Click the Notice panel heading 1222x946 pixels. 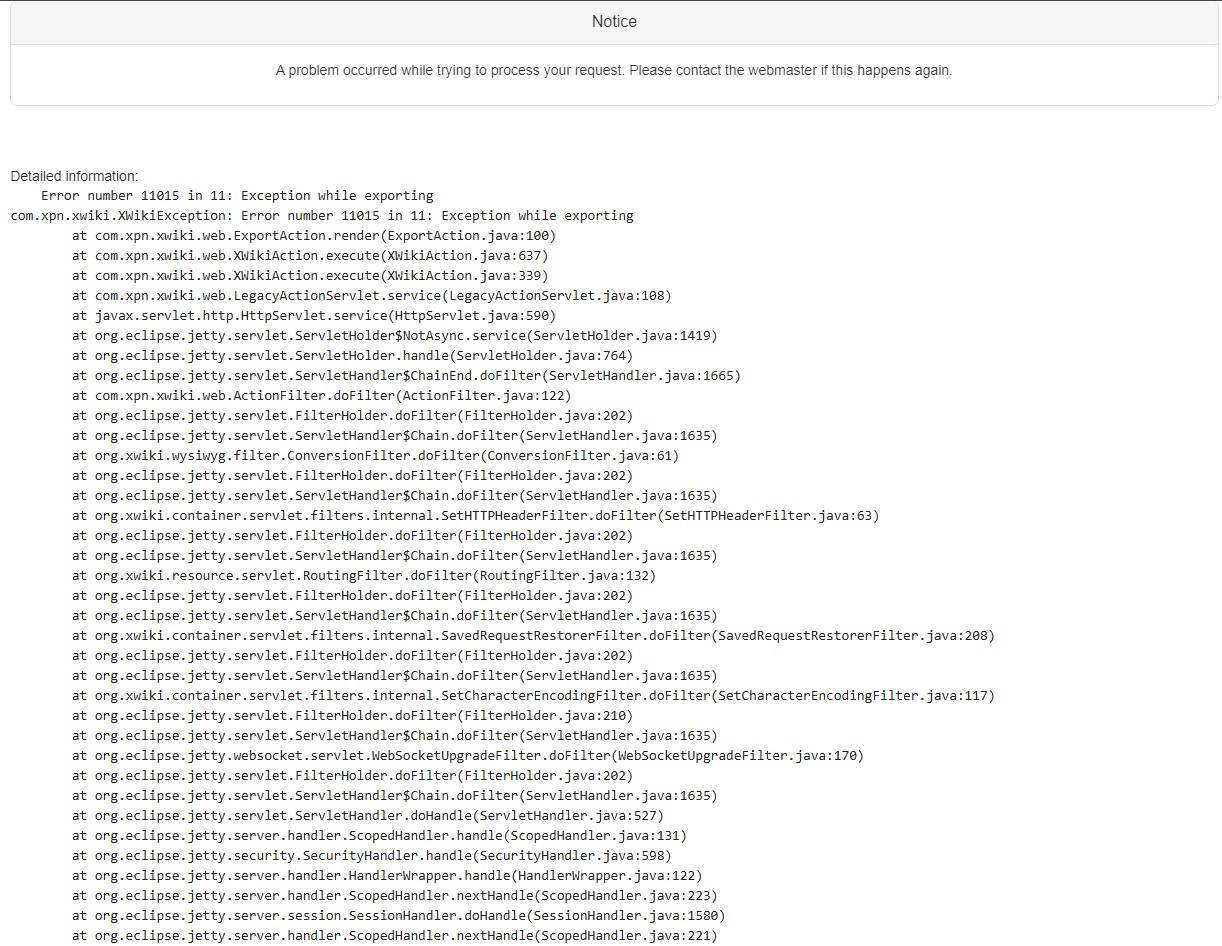pos(613,22)
